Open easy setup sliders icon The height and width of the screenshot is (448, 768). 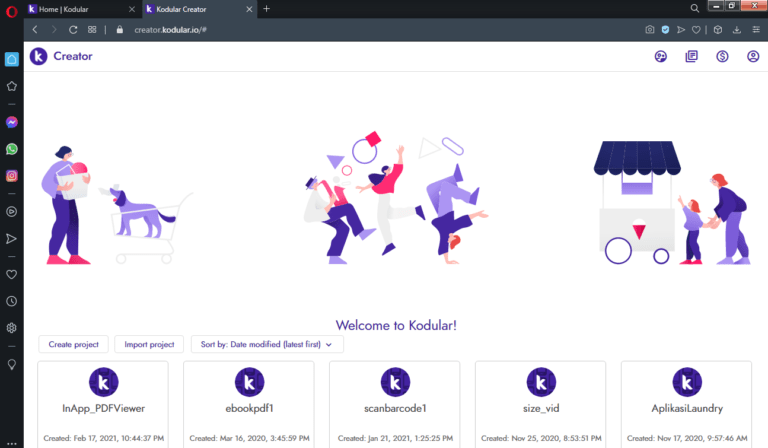(x=756, y=30)
